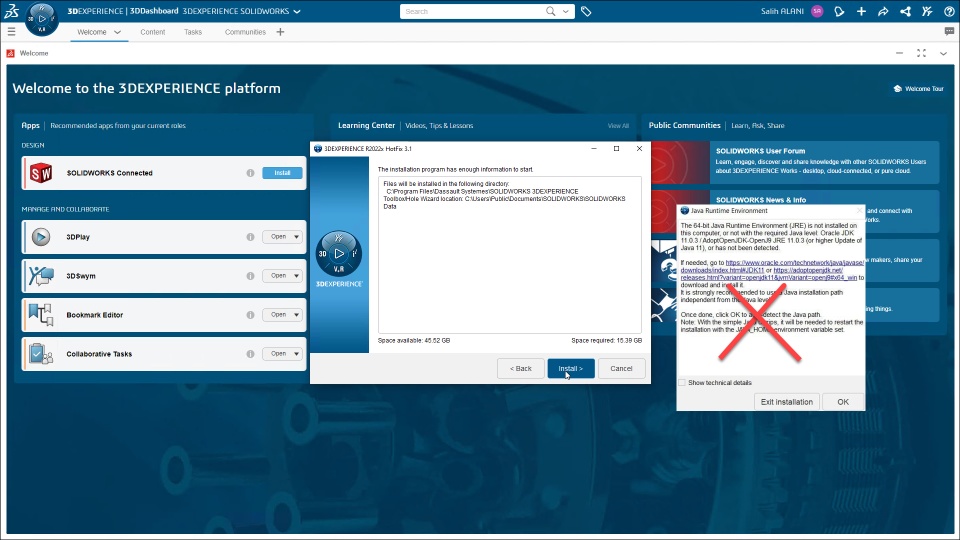This screenshot has height=540, width=960.
Task: Switch to the Tasks tab
Action: pos(193,32)
